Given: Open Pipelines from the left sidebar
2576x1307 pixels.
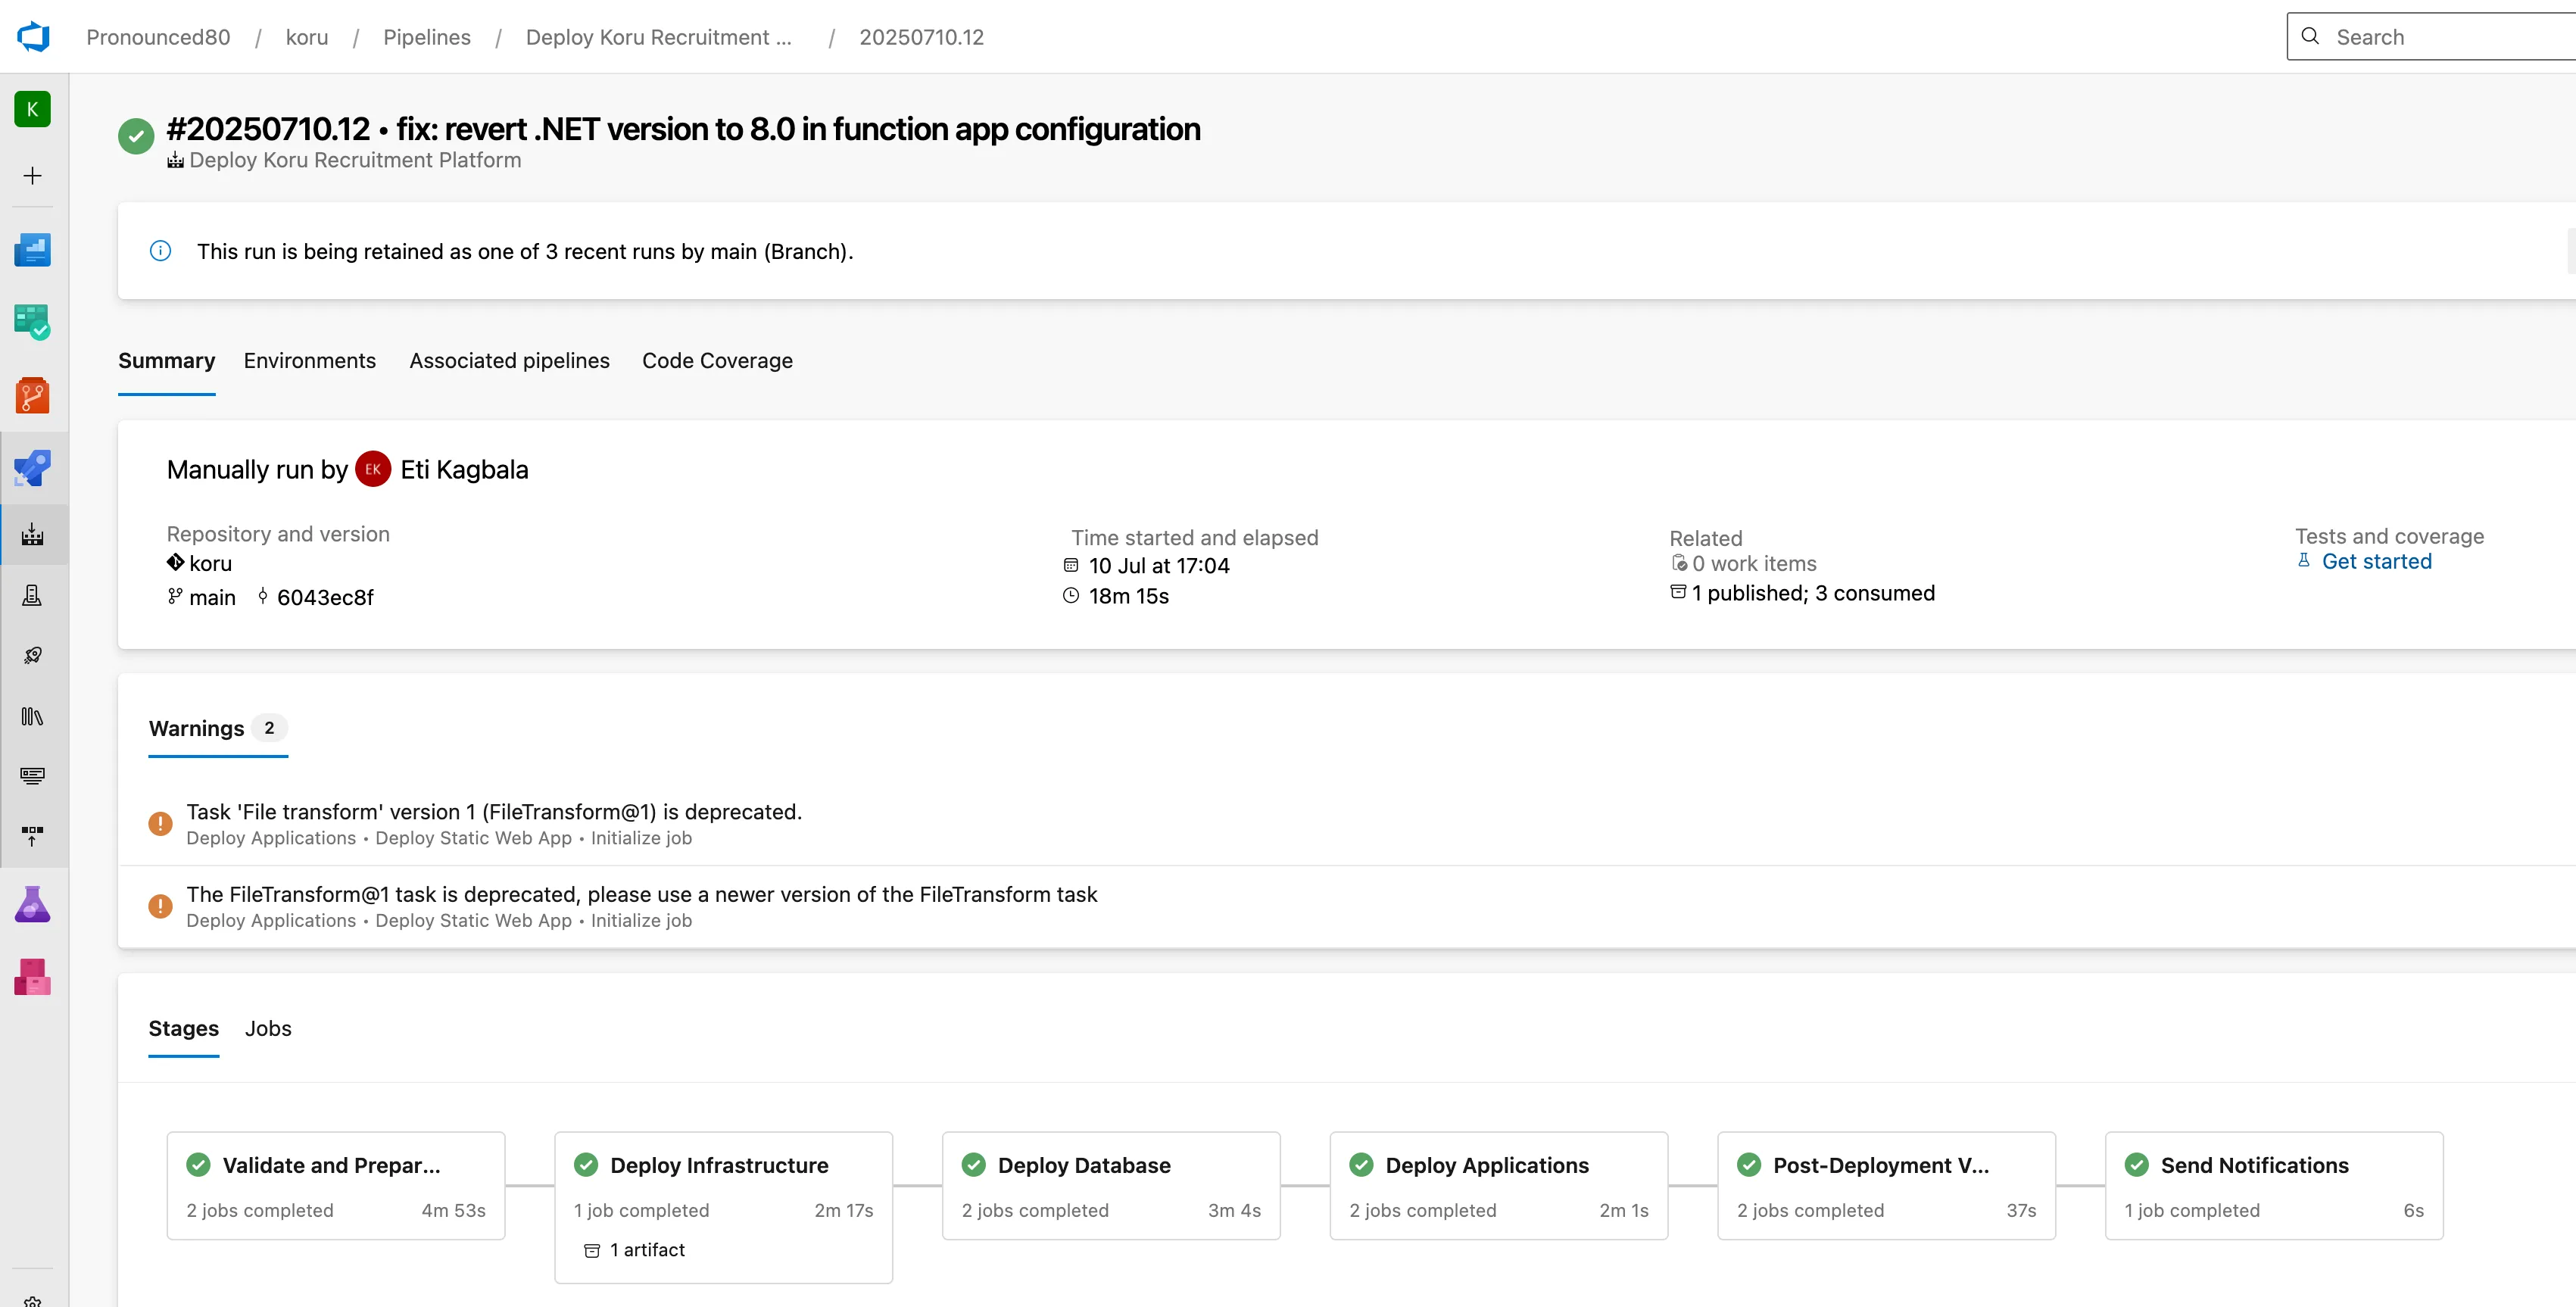Looking at the screenshot, I should coord(33,468).
